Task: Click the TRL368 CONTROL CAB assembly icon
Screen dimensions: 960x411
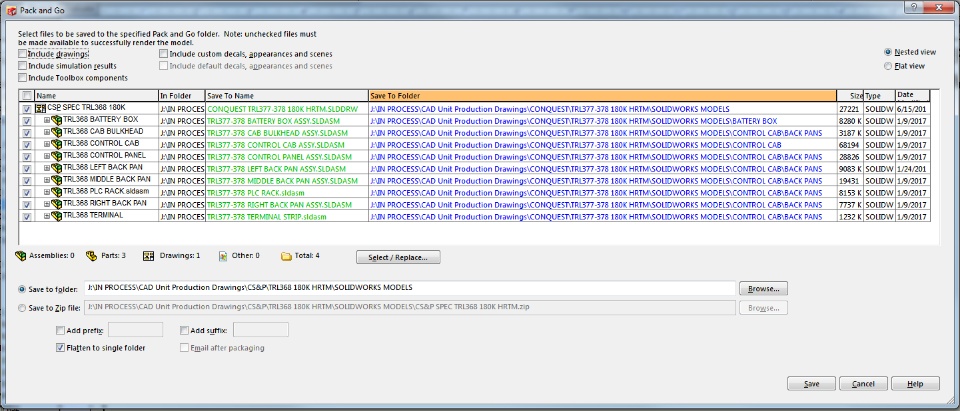Action: point(57,144)
